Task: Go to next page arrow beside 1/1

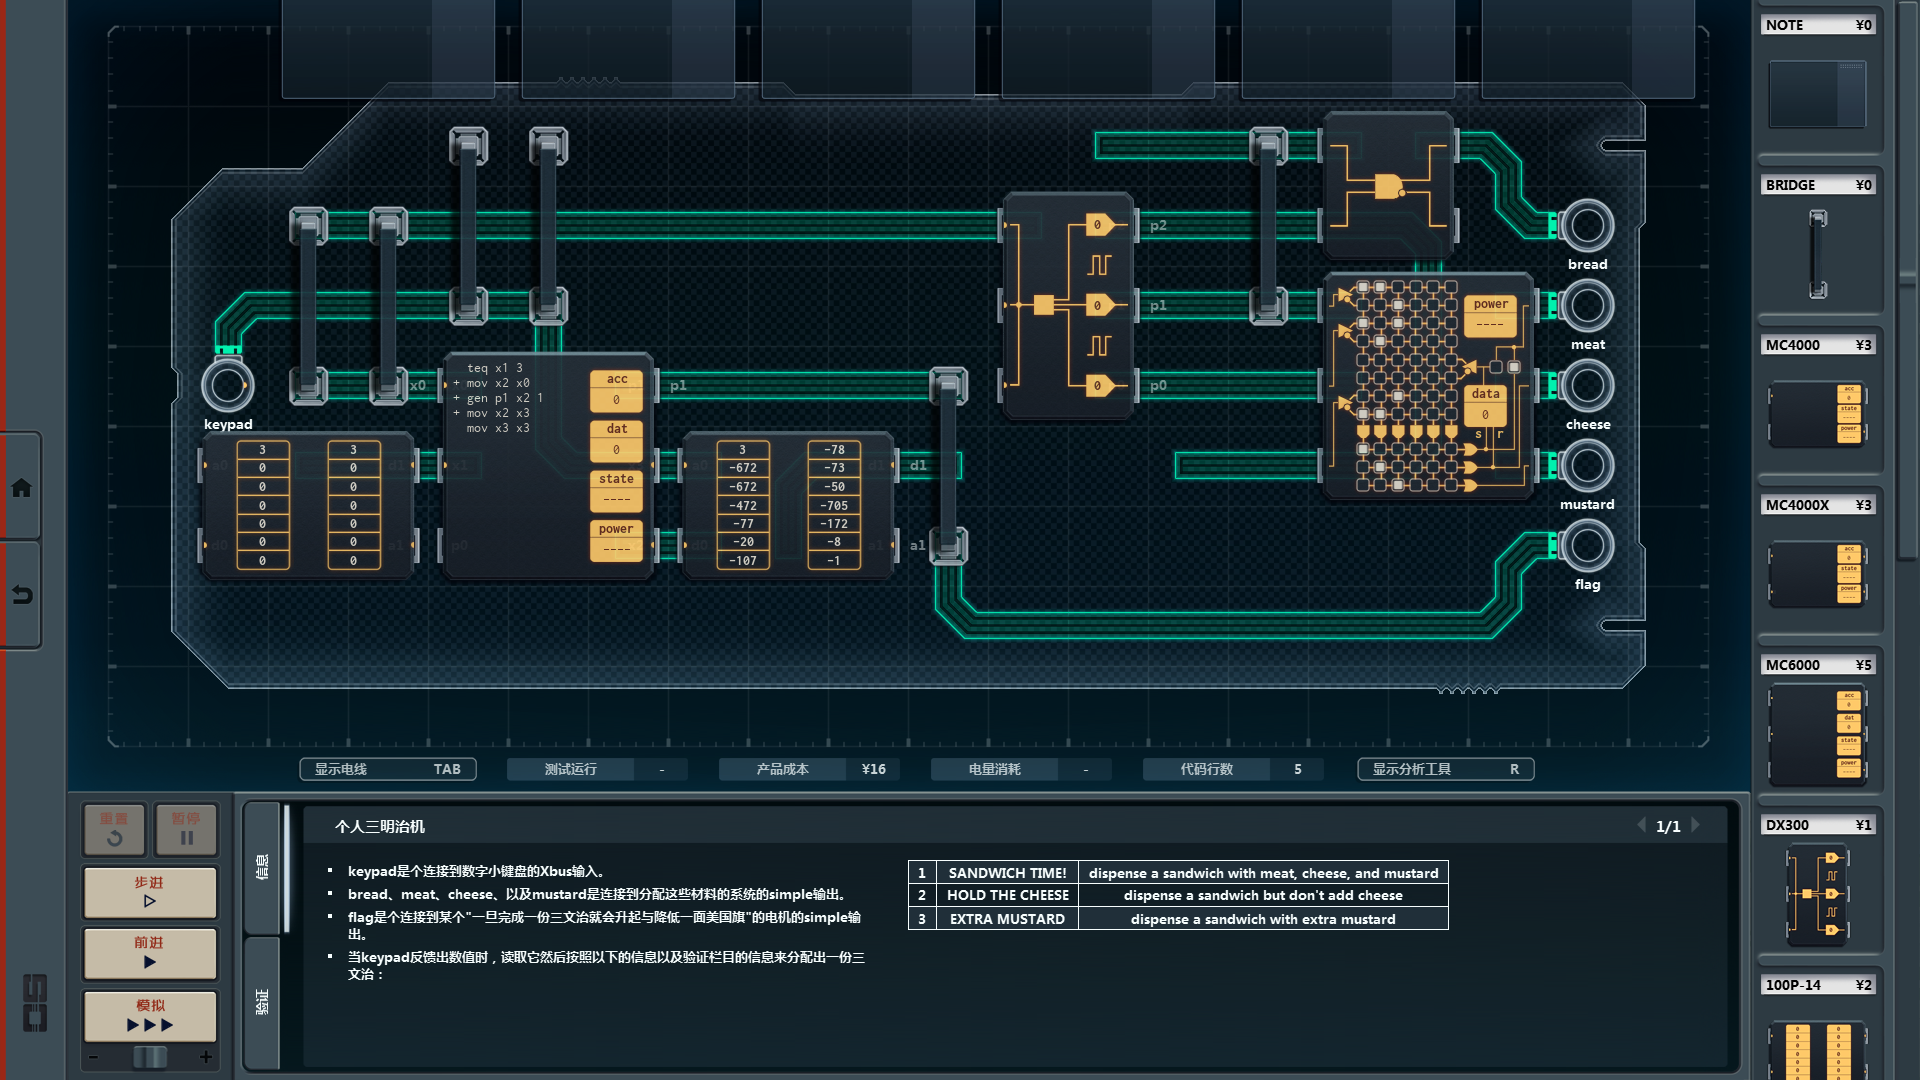Action: 1696,826
